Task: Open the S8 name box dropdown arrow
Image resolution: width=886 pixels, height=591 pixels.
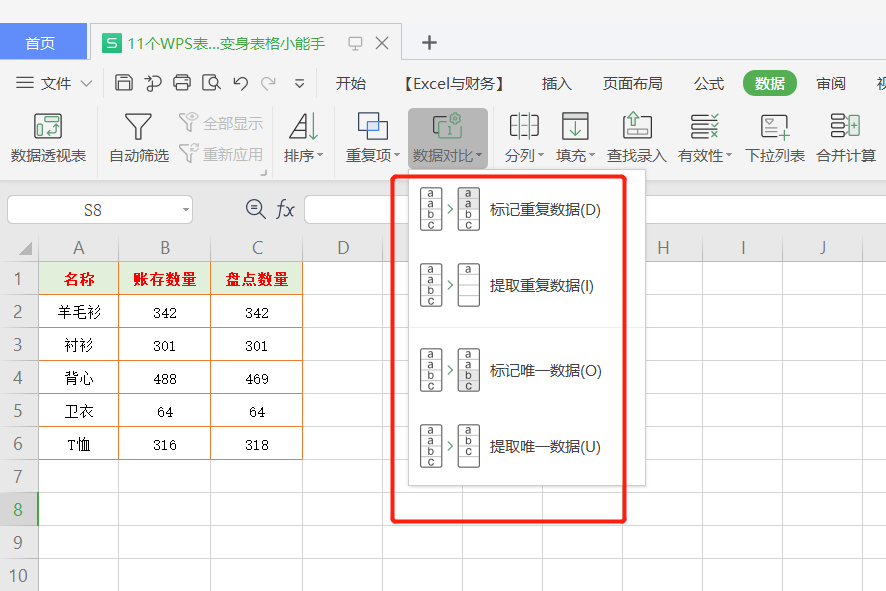Action: tap(186, 210)
